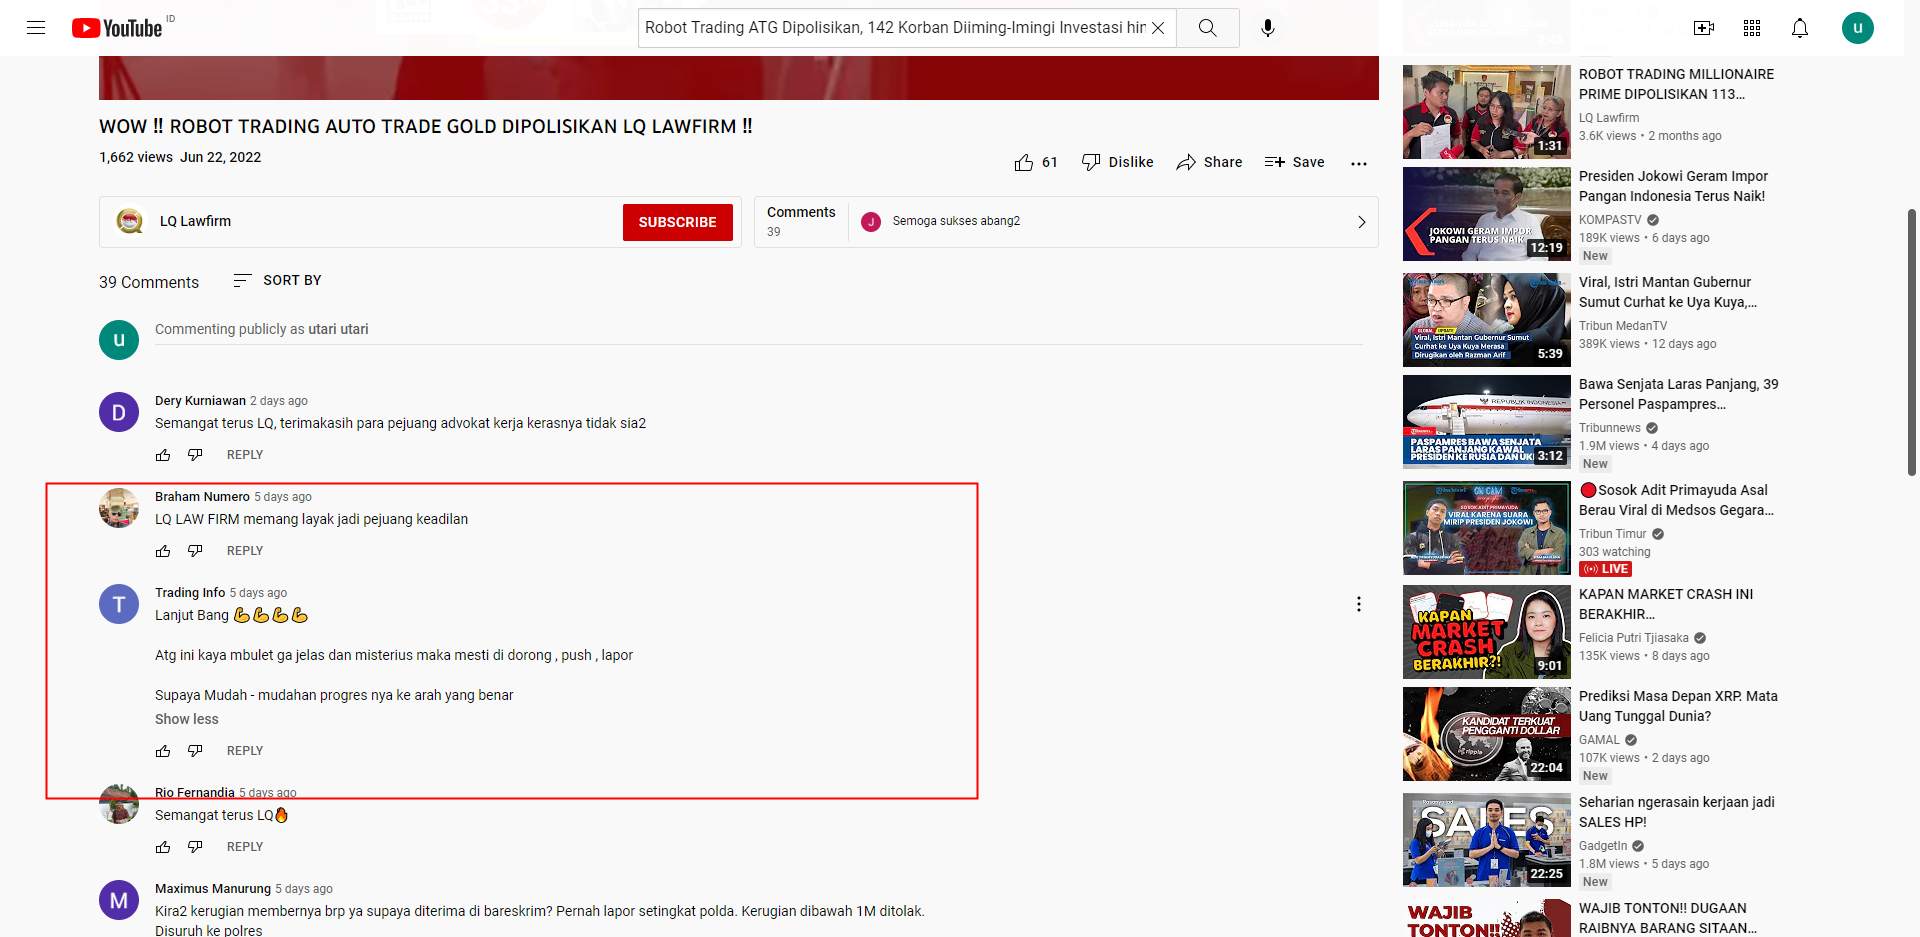Collapse Trading Info comment with Show less
The width and height of the screenshot is (1920, 937).
pos(187,719)
